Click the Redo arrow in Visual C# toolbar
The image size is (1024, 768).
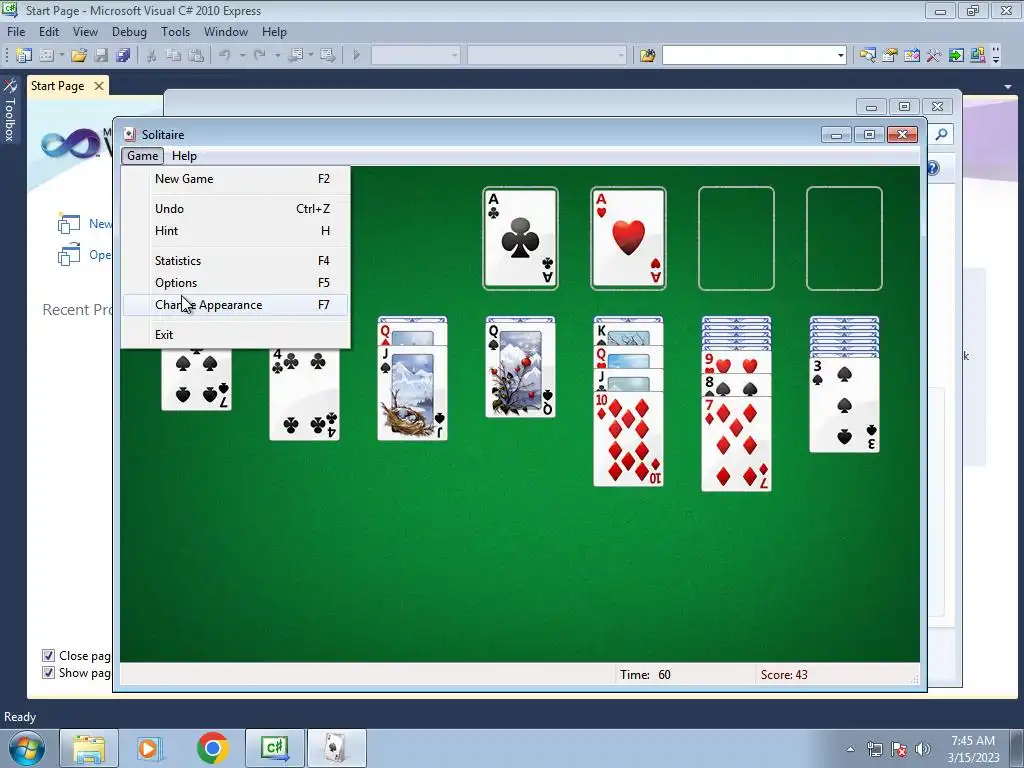coord(259,56)
